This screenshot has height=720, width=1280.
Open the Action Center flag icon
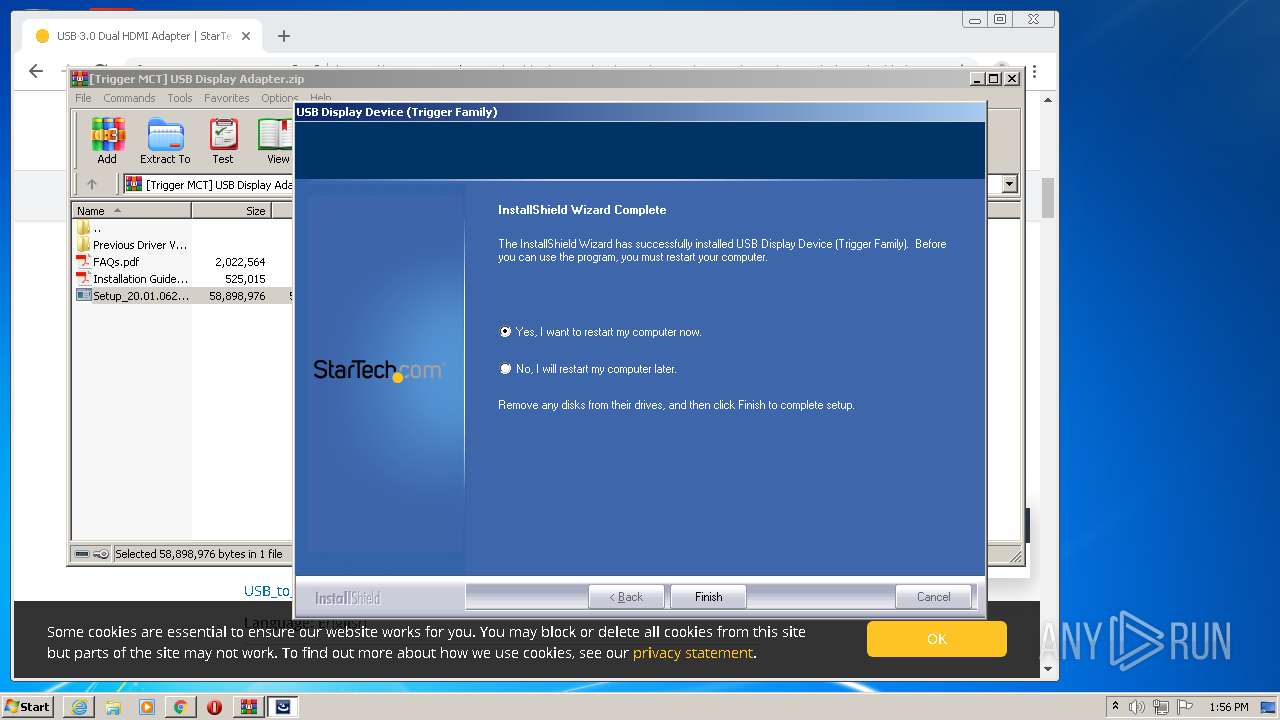1186,707
